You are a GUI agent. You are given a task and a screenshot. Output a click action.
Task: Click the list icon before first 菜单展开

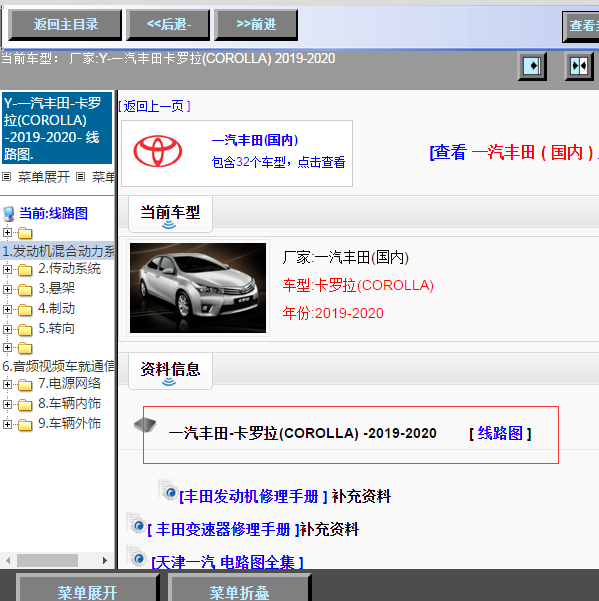(x=7, y=177)
